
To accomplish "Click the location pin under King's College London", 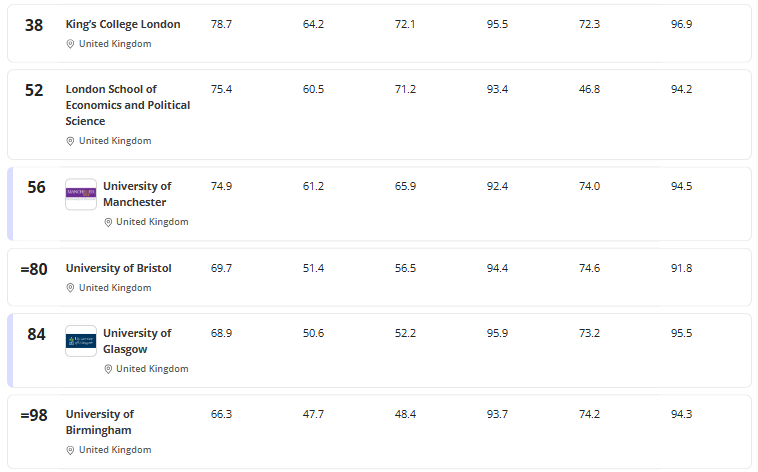I will point(70,44).
